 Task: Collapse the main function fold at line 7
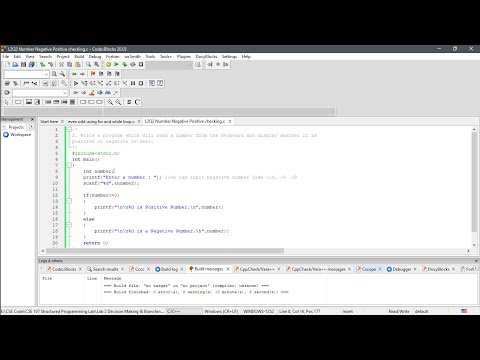[69, 165]
